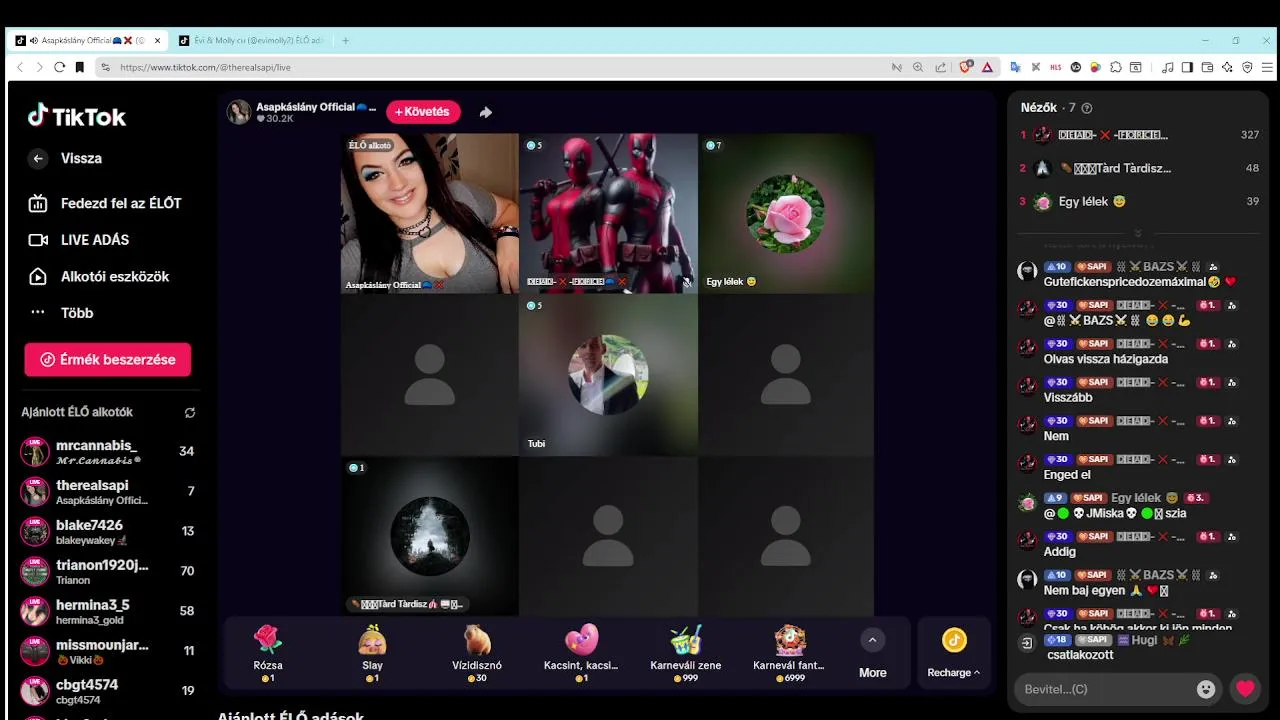Click the chat message Enged el
The width and height of the screenshot is (1280, 720).
pos(1067,475)
